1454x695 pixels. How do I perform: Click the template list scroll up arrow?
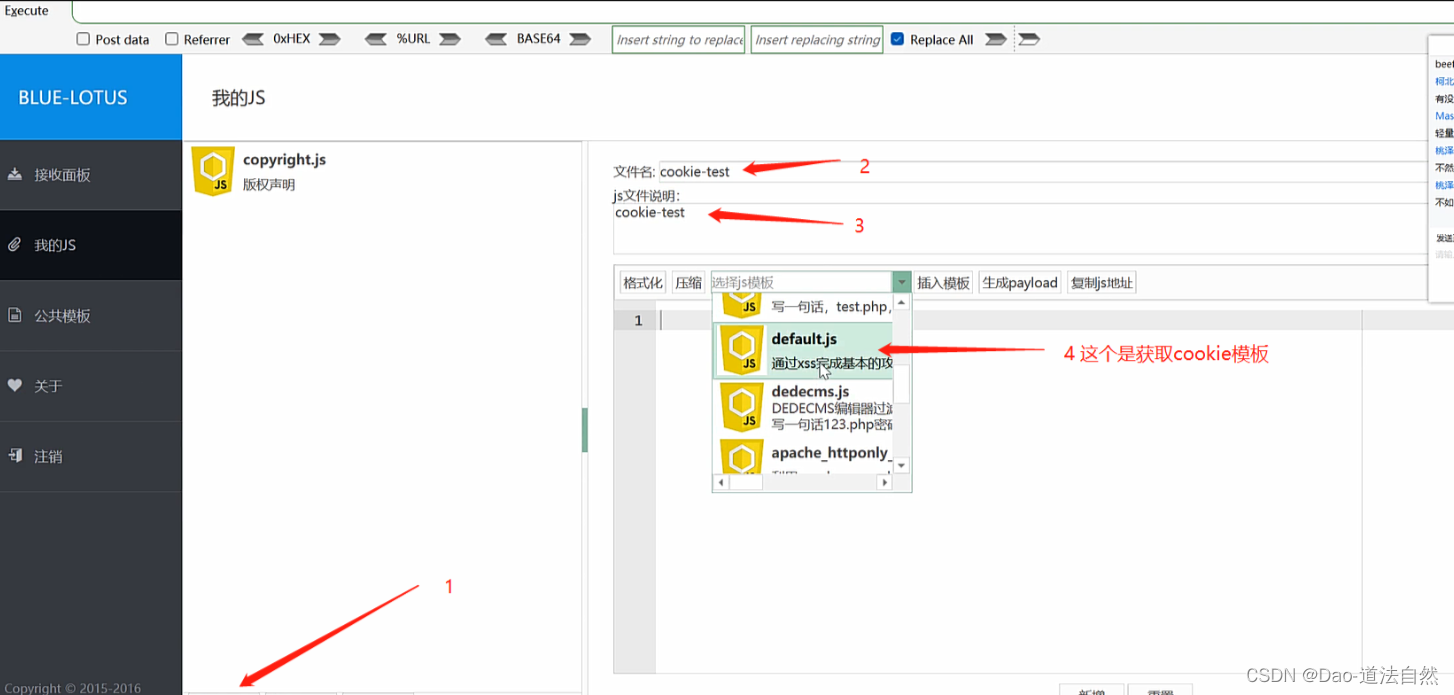901,302
